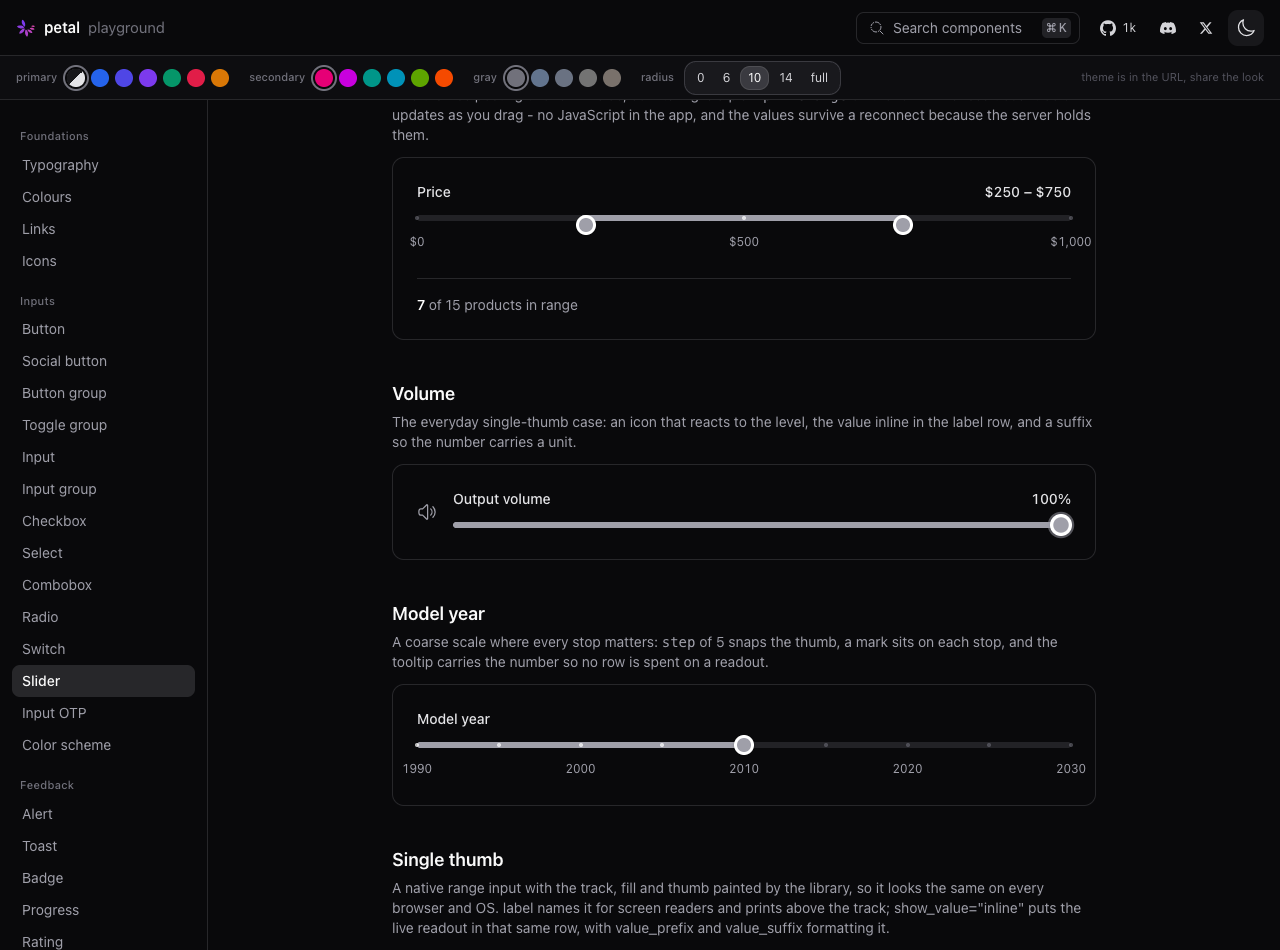Select the teal secondary color swatch

(372, 78)
